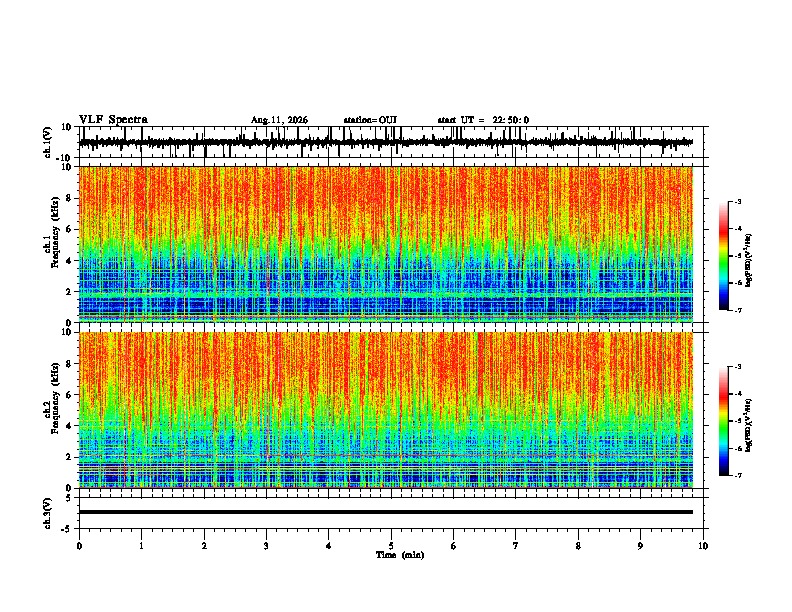The height and width of the screenshot is (612, 792).
Task: Click the ch.3 flat black signal line
Action: point(386,512)
